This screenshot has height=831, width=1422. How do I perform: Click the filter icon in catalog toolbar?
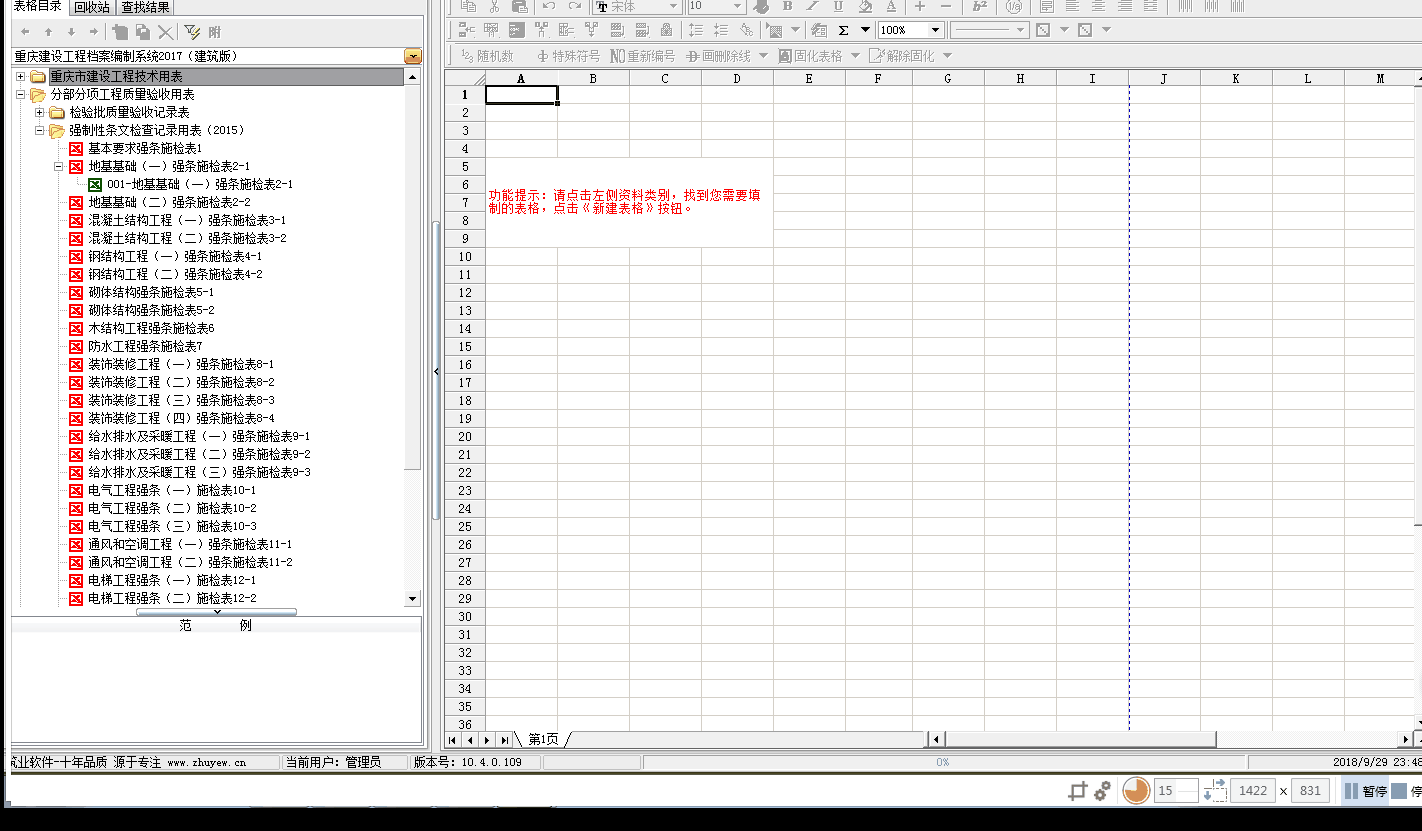(192, 32)
